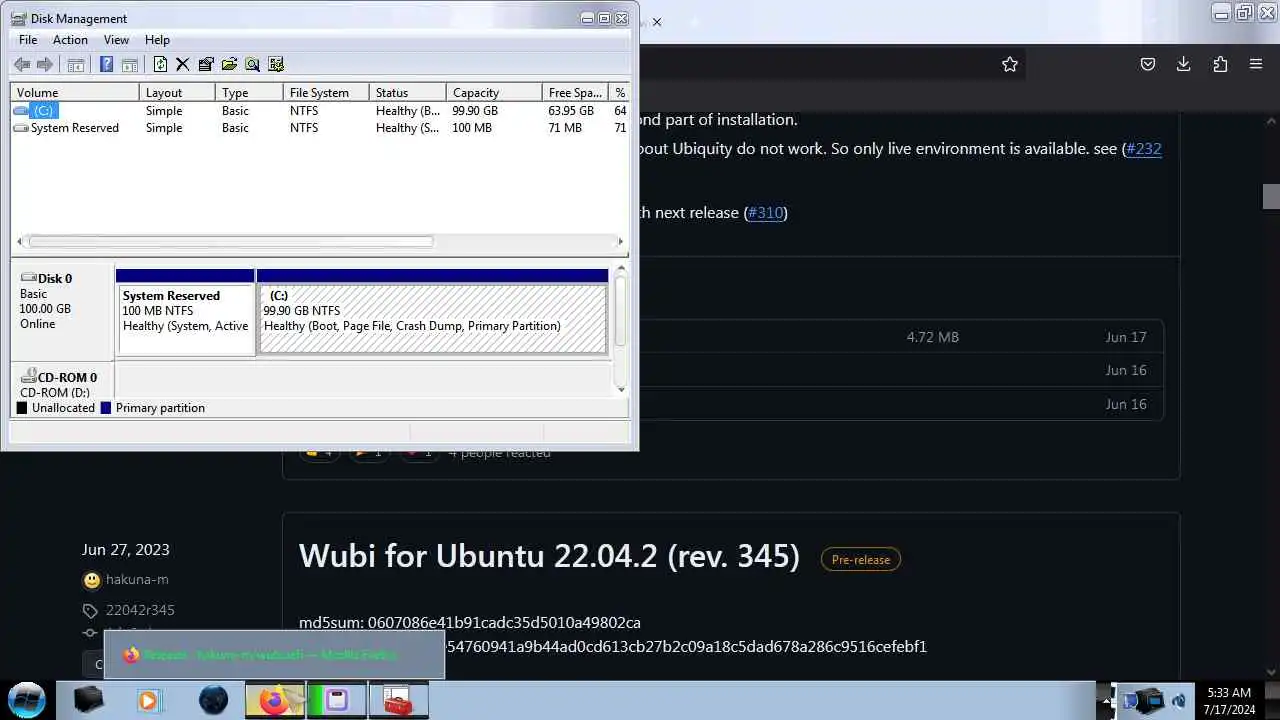Click the volume list horizontal scrollbar thumb

(x=231, y=241)
